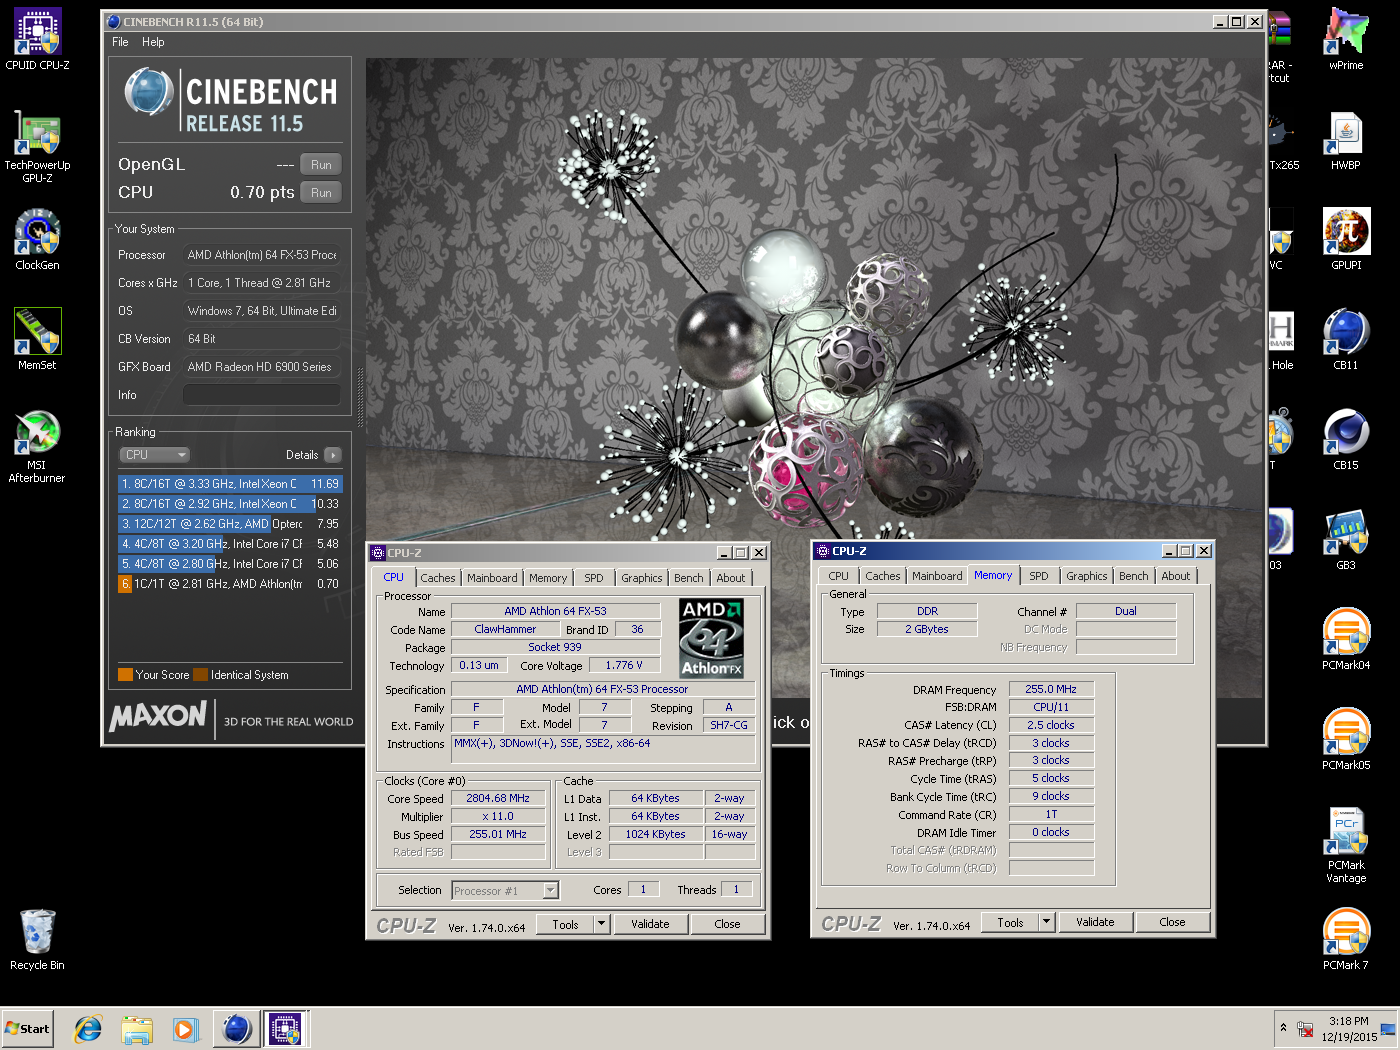Click Tools button in left CPU-Z
The width and height of the screenshot is (1400, 1050).
click(566, 924)
